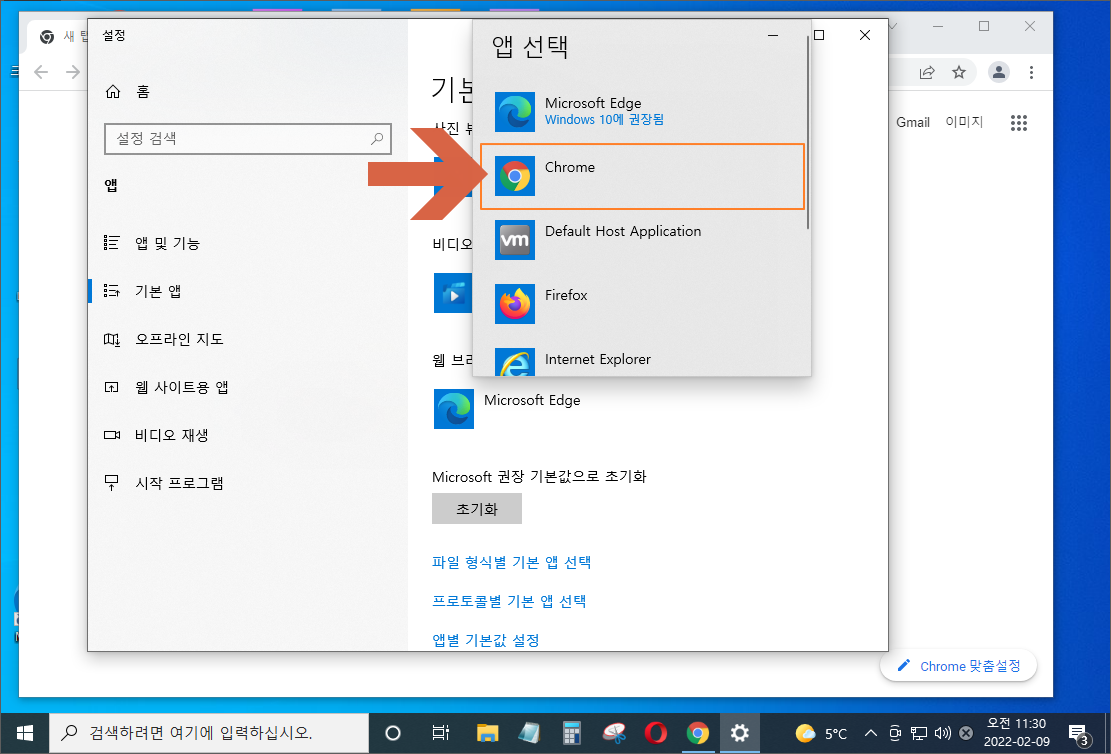Open 앱별 기본값 설정 link
1111x754 pixels.
[x=486, y=640]
